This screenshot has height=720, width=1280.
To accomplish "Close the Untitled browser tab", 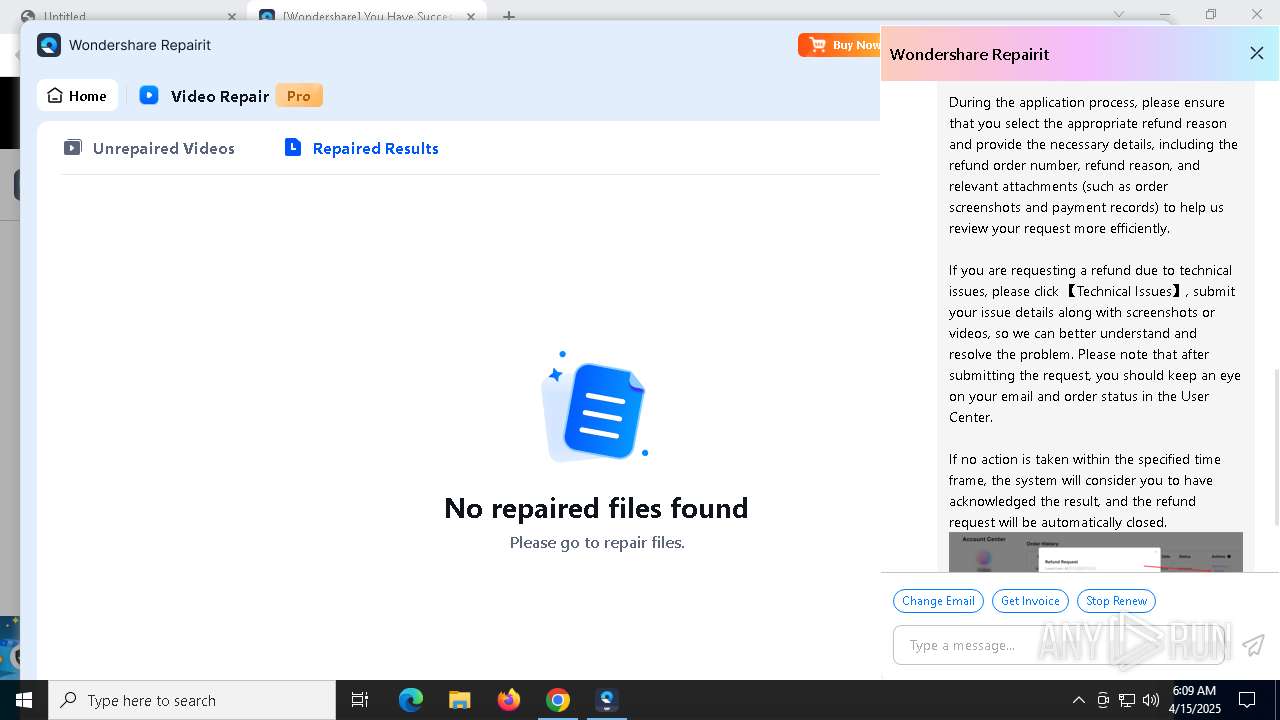I will pyautogui.click(x=232, y=16).
